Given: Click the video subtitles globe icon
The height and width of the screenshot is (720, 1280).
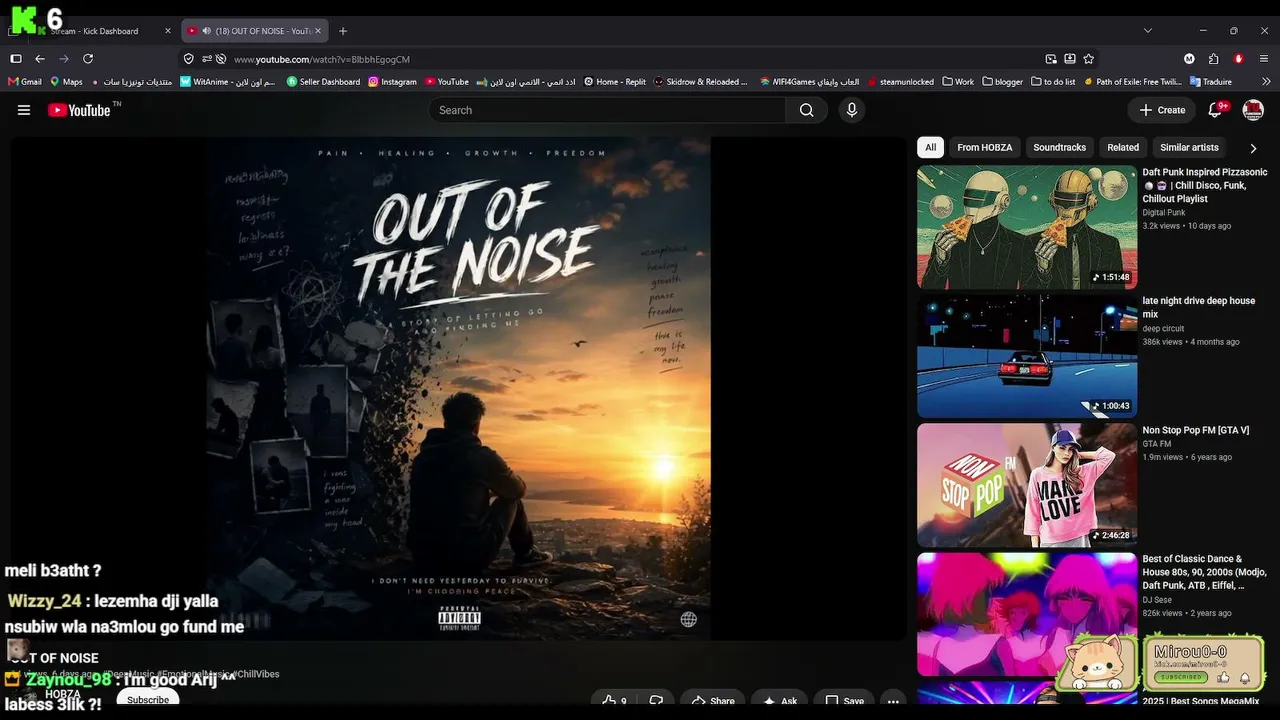Looking at the screenshot, I should [688, 619].
